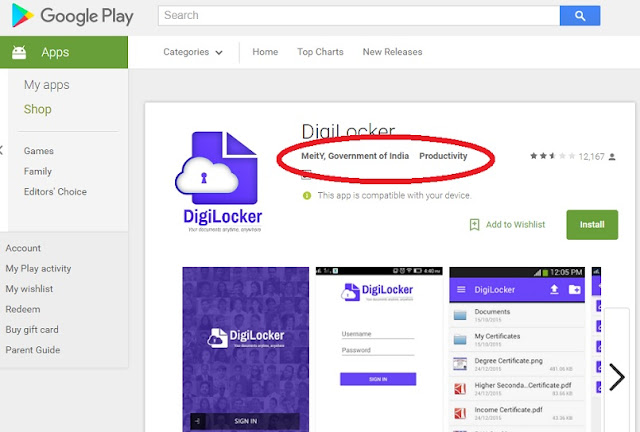640x432 pixels.
Task: Click the Add to Wishlist text
Action: click(x=516, y=224)
